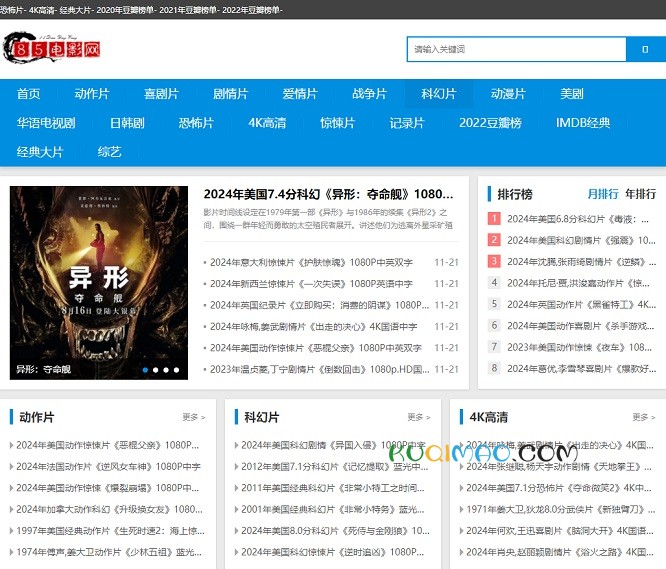Screen dimensions: 666x569
Task: Open the 科幻片 navigation menu item
Action: tap(439, 94)
